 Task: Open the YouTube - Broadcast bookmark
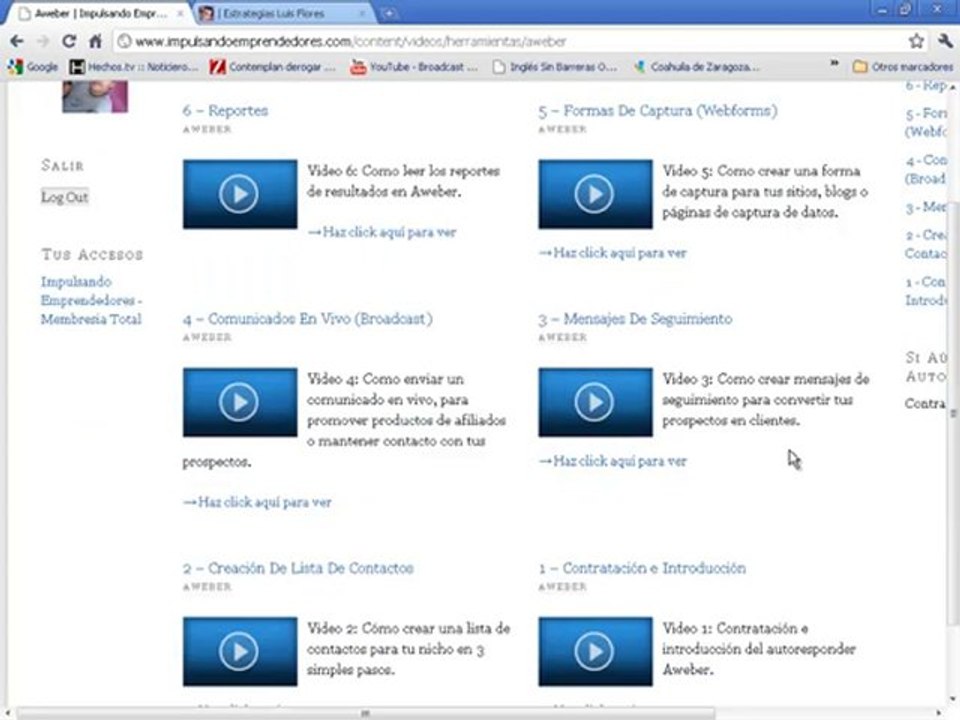(x=413, y=67)
